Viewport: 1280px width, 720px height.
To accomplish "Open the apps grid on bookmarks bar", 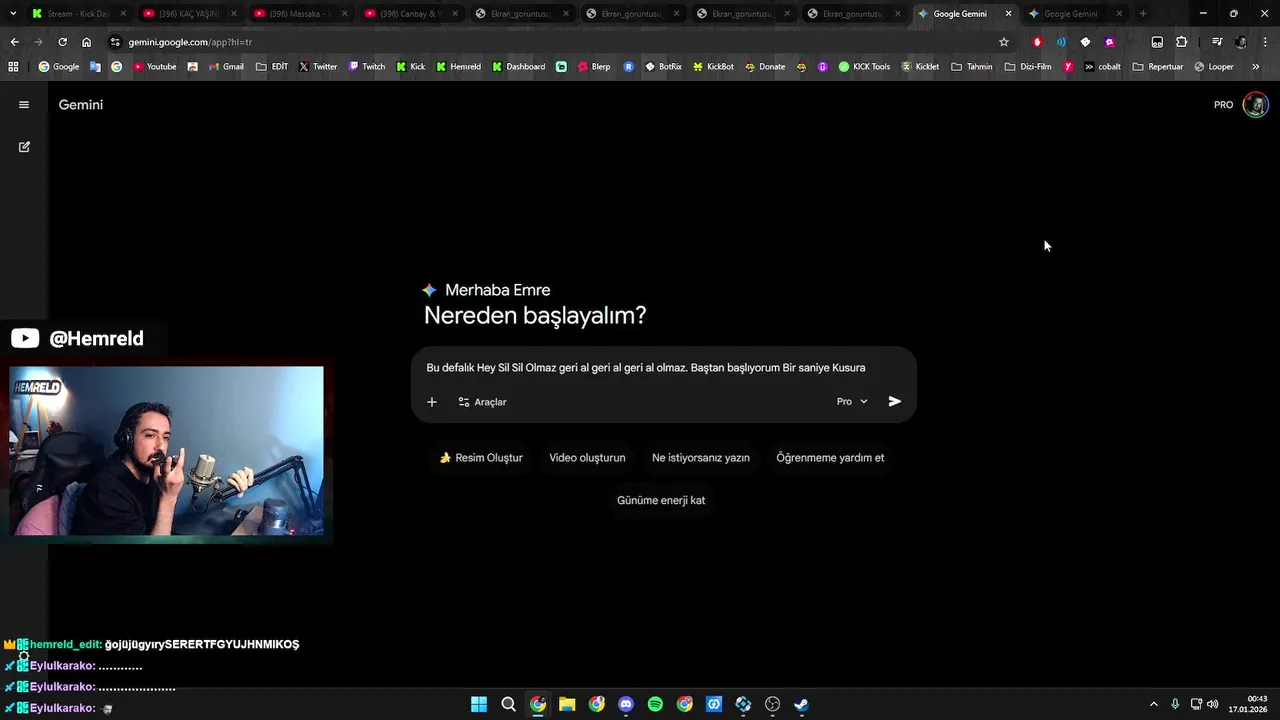I will [x=13, y=67].
